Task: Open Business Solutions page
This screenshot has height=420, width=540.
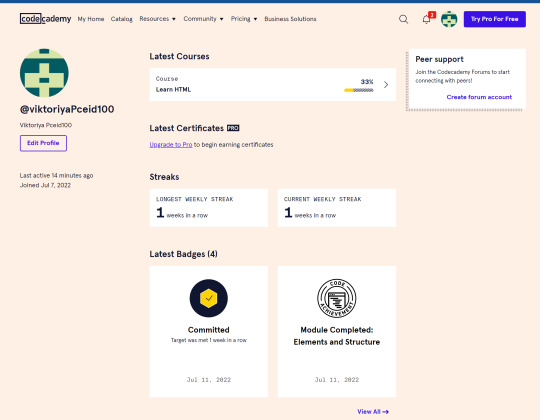Action: coord(290,19)
